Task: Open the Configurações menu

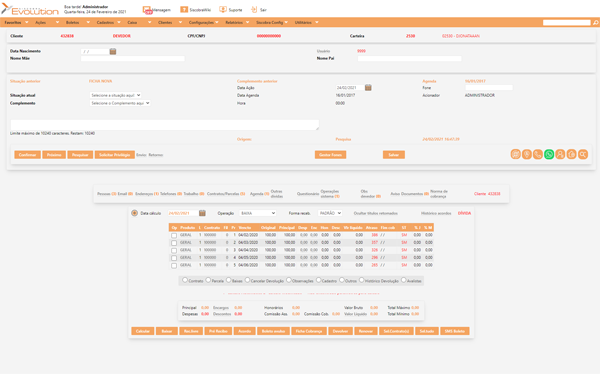Action: (x=203, y=23)
